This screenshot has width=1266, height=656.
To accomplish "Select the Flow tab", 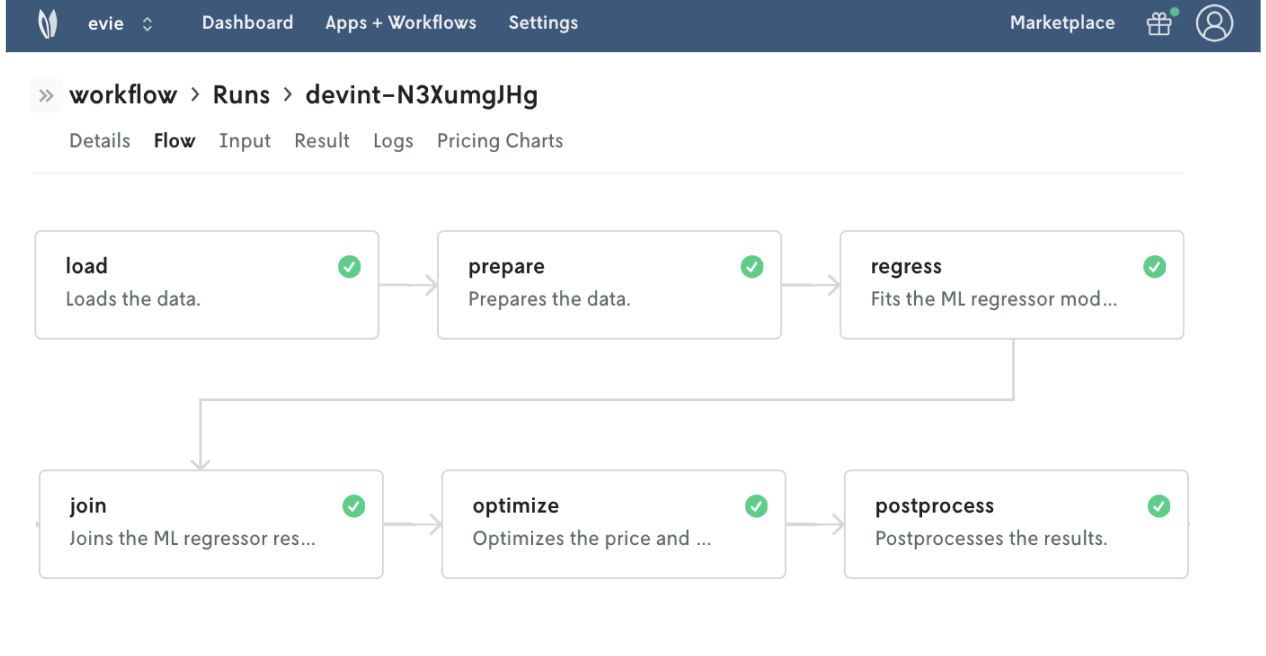I will (x=174, y=141).
